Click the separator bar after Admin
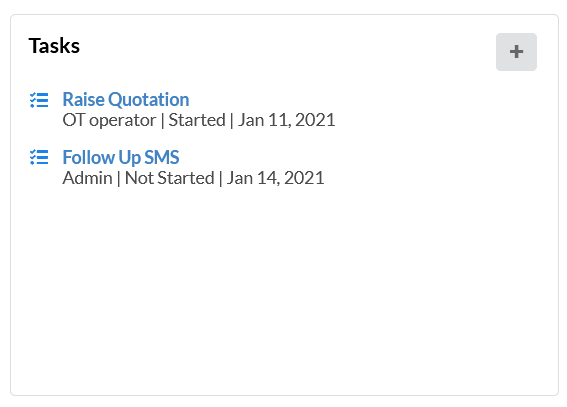The height and width of the screenshot is (407, 567). click(x=118, y=178)
